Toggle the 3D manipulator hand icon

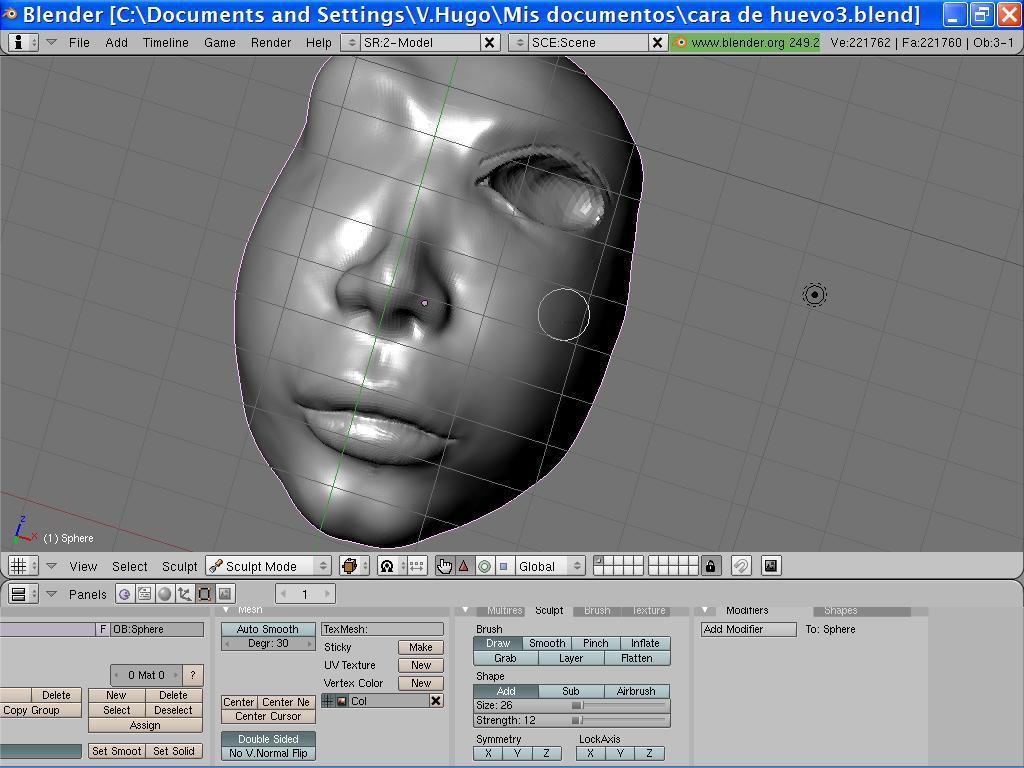(x=445, y=566)
